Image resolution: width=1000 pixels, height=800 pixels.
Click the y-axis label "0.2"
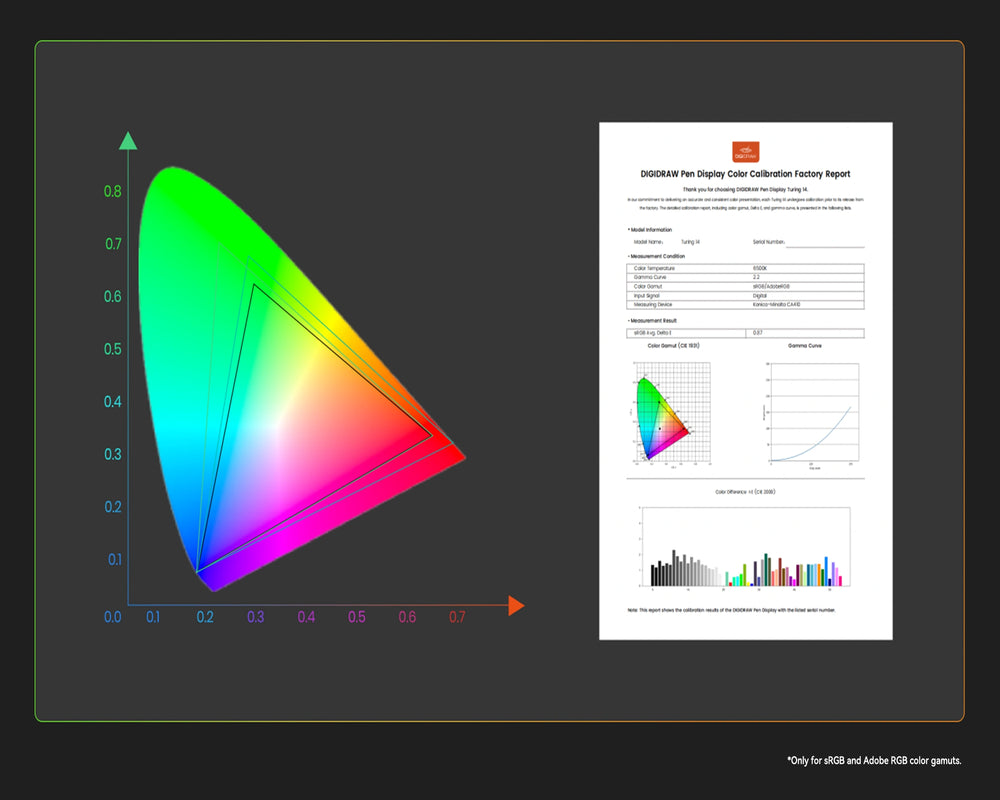113,507
